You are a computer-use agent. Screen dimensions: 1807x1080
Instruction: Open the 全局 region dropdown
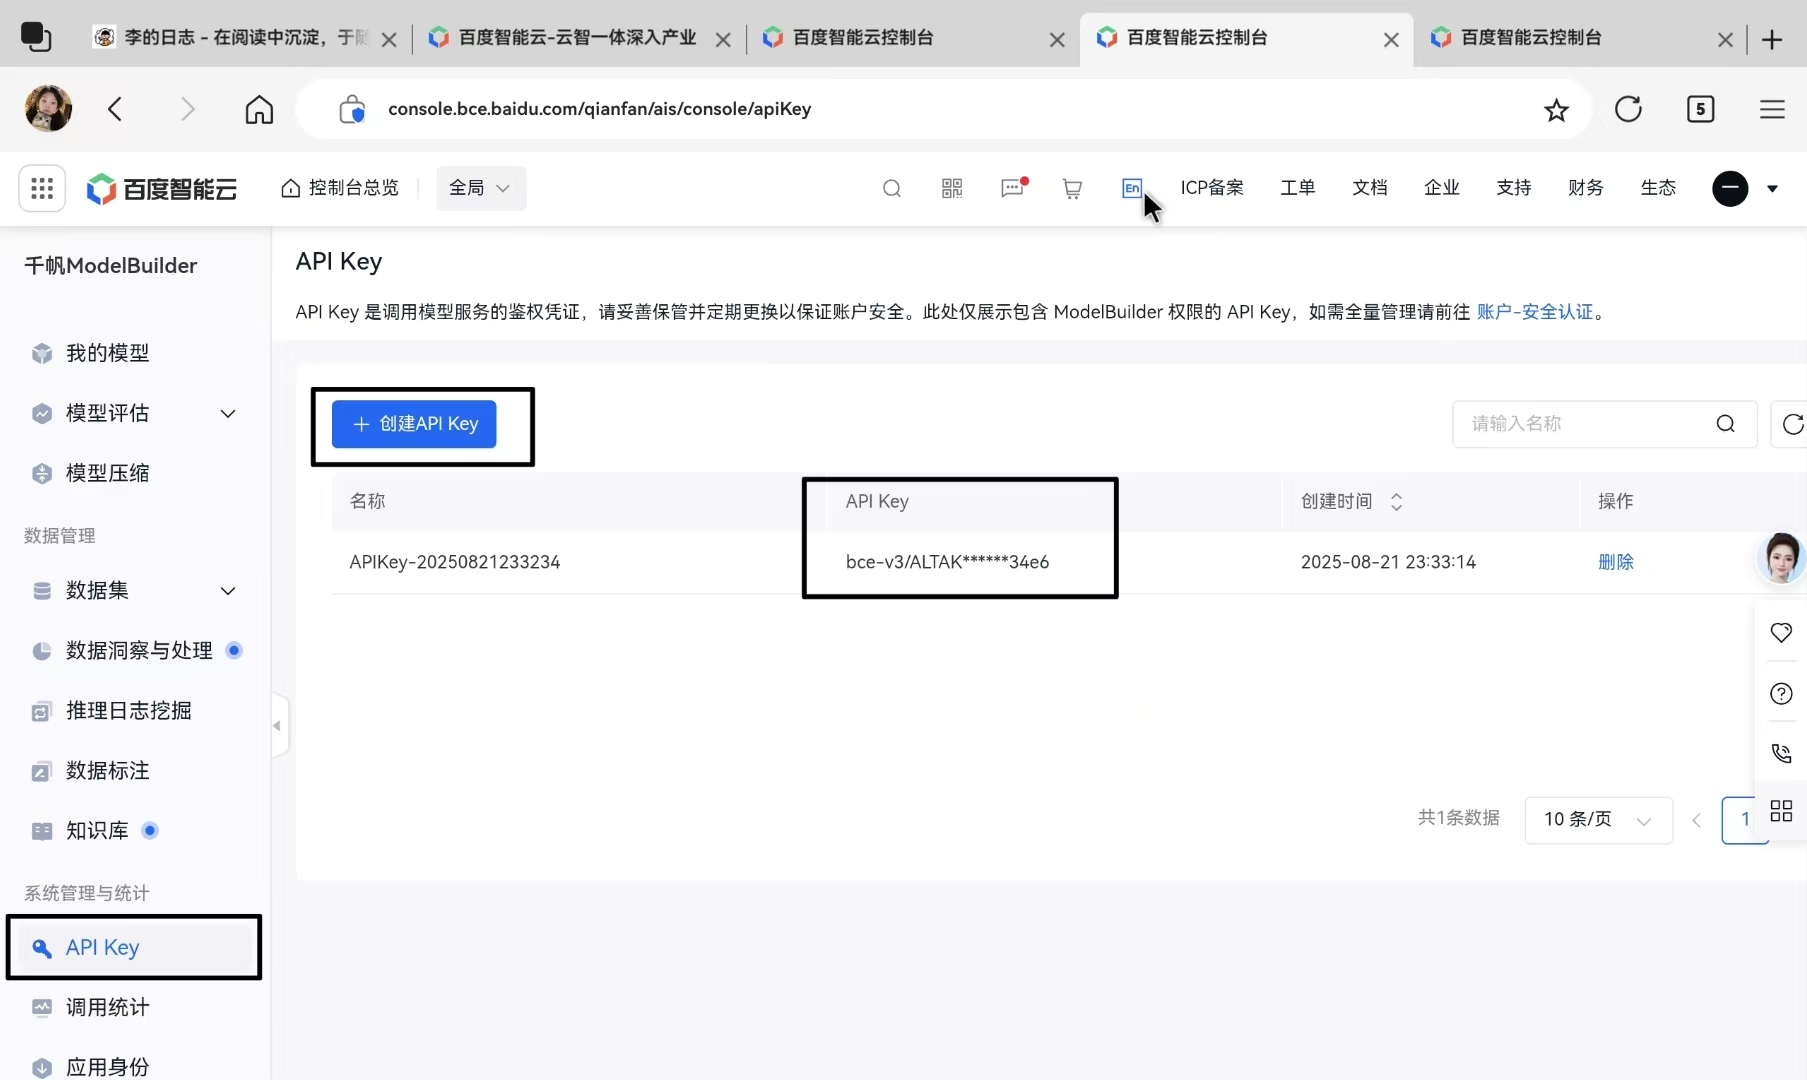point(481,188)
